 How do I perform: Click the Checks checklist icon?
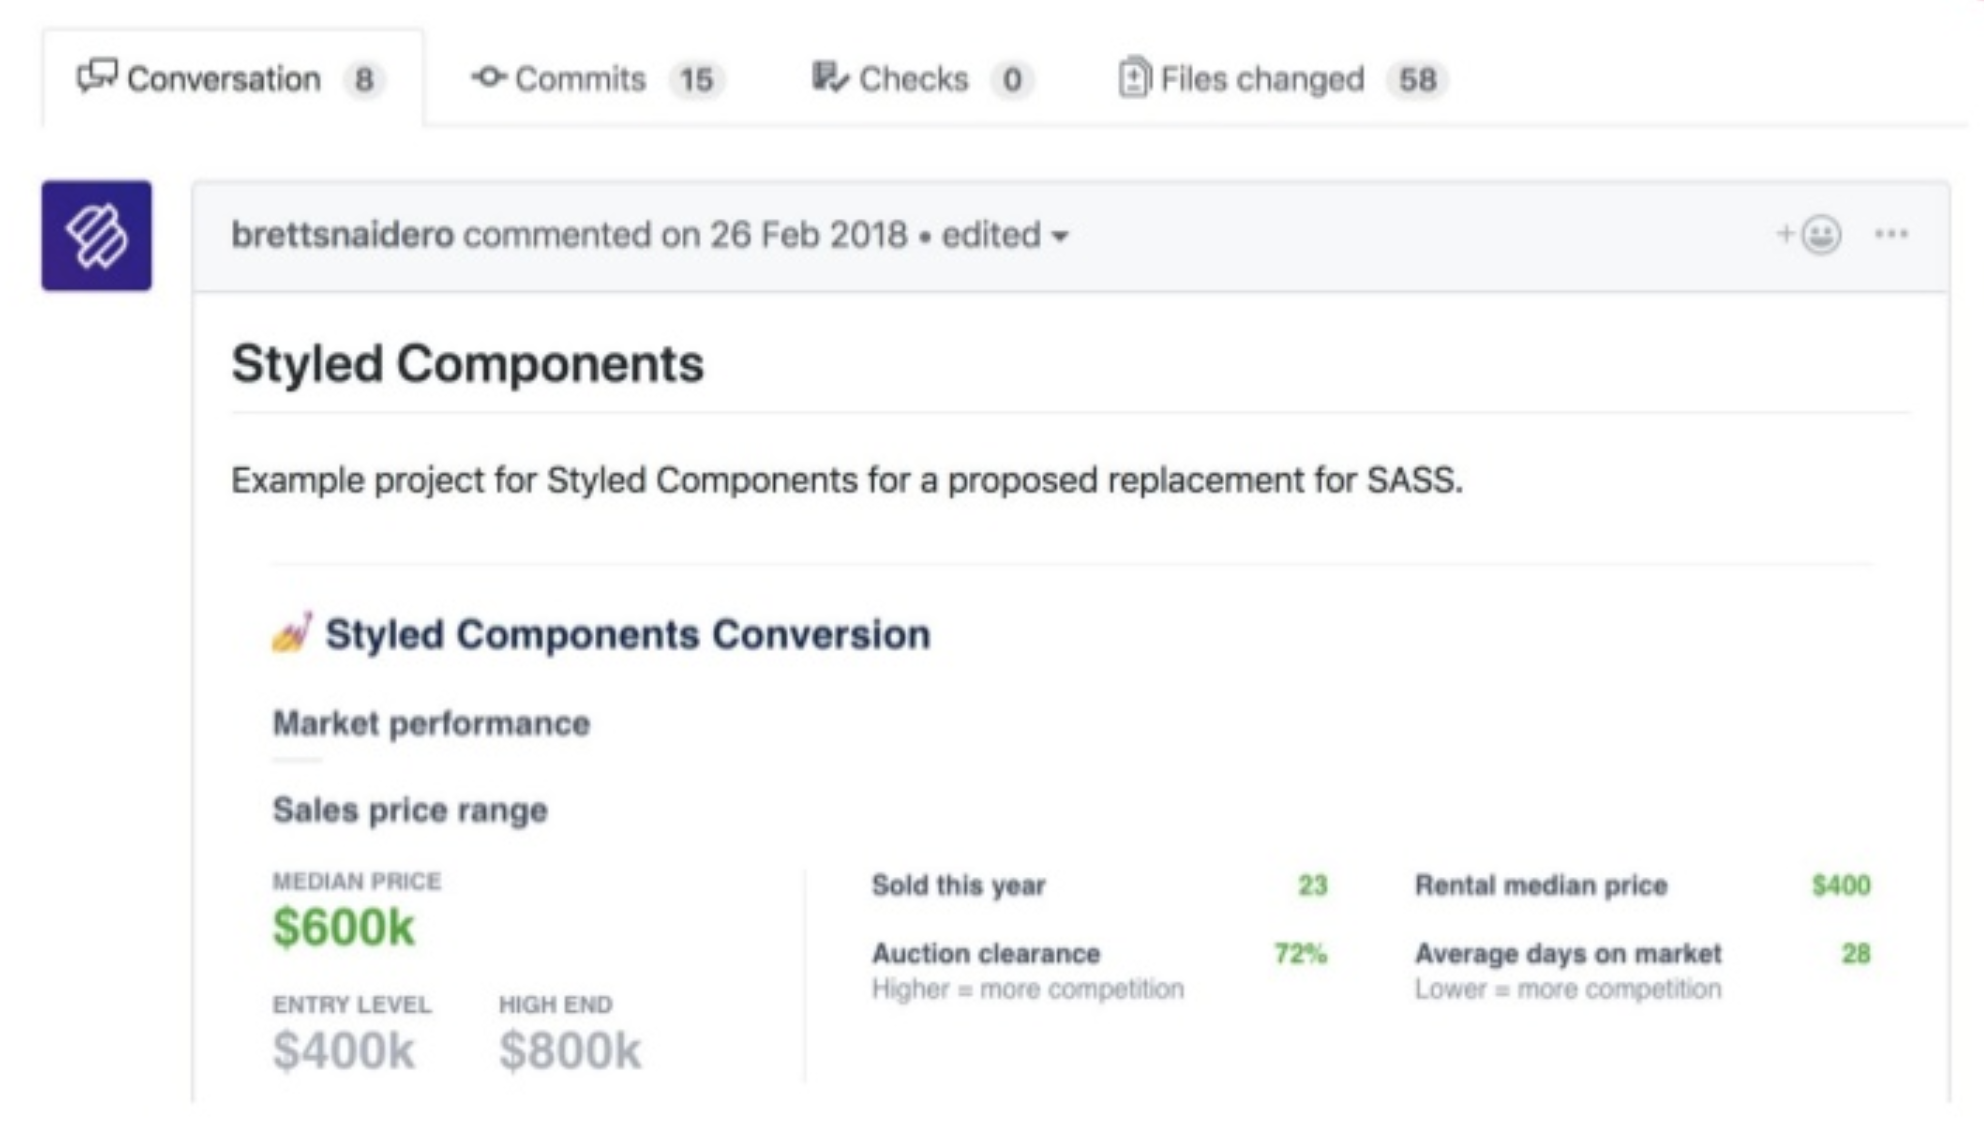(829, 77)
